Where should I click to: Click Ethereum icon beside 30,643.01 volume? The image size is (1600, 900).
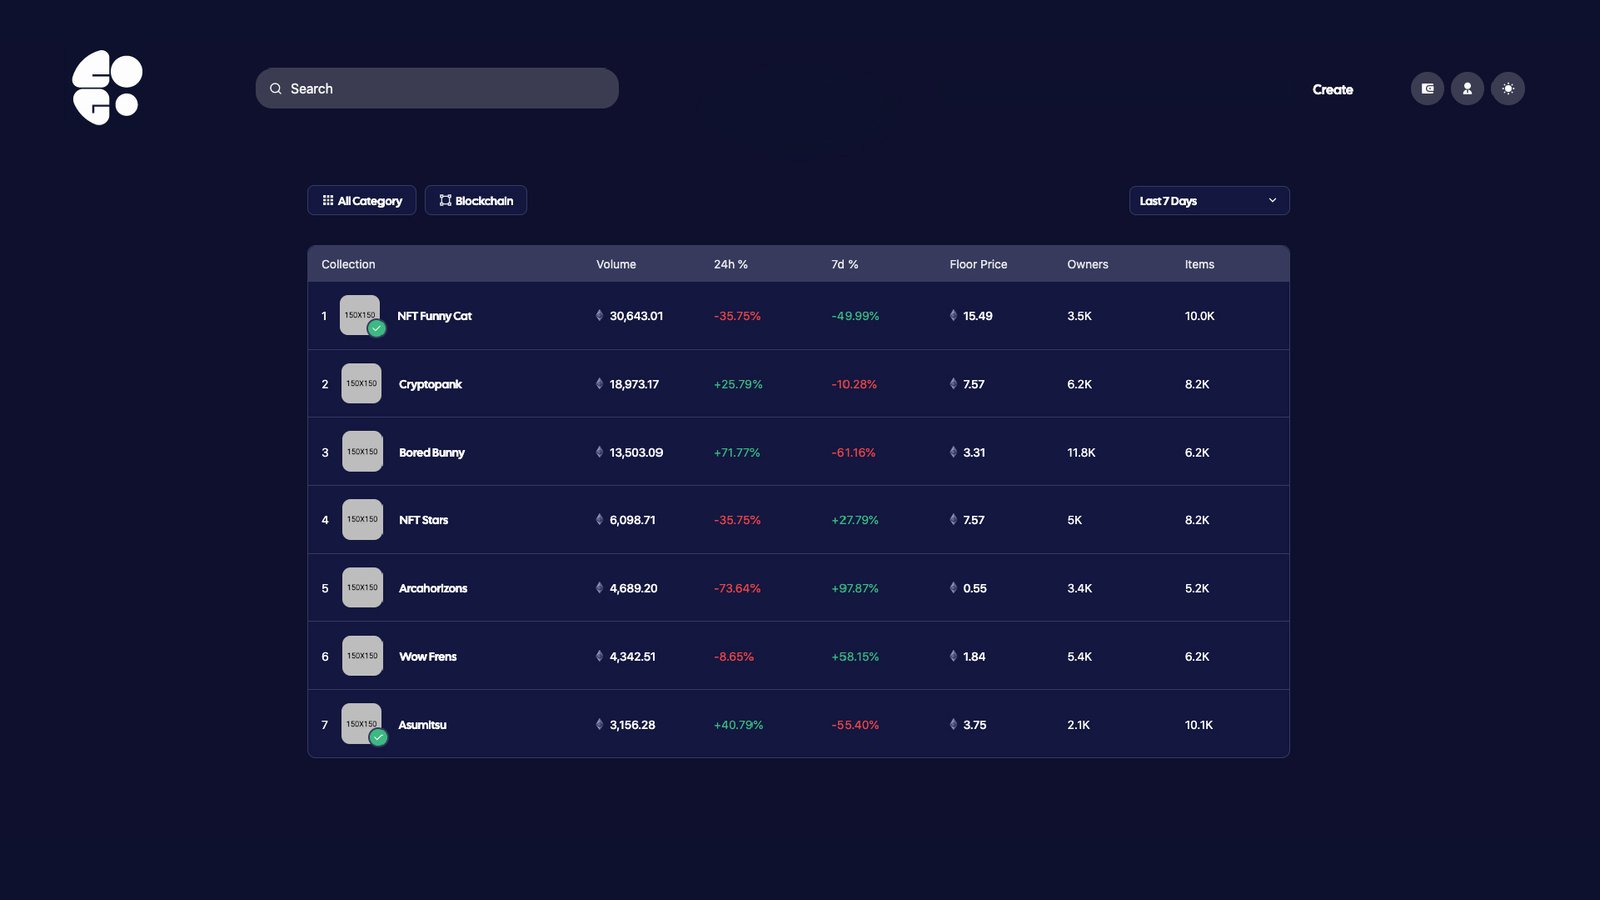click(x=599, y=316)
